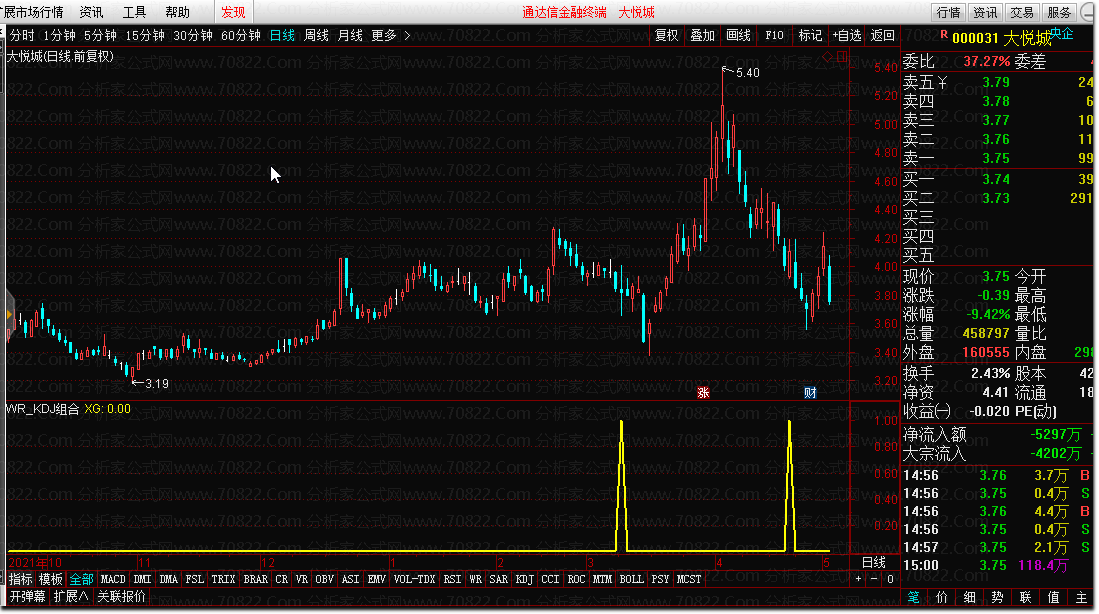Screen dimensions: 1099x614
Task: Add stock via +自选 button
Action: coord(847,35)
